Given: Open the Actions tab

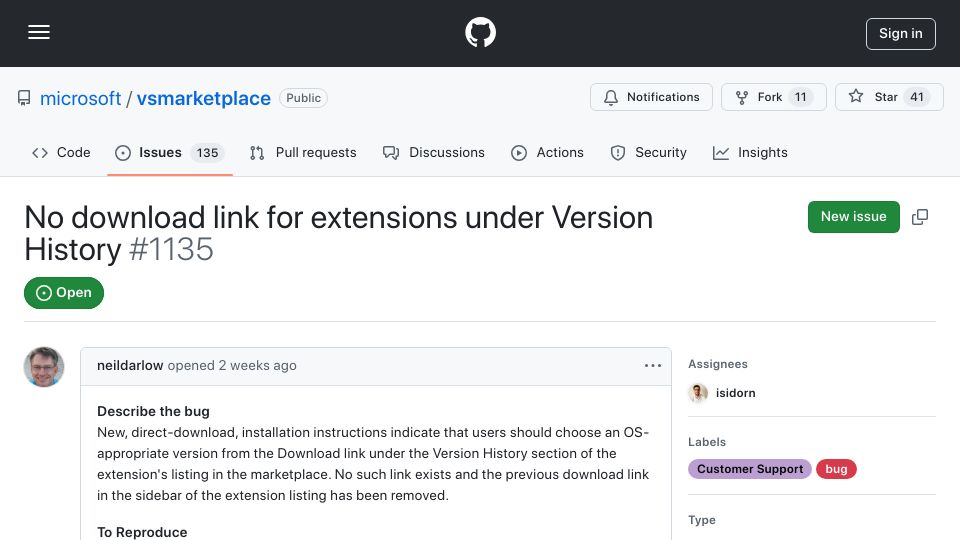Looking at the screenshot, I should (x=547, y=152).
